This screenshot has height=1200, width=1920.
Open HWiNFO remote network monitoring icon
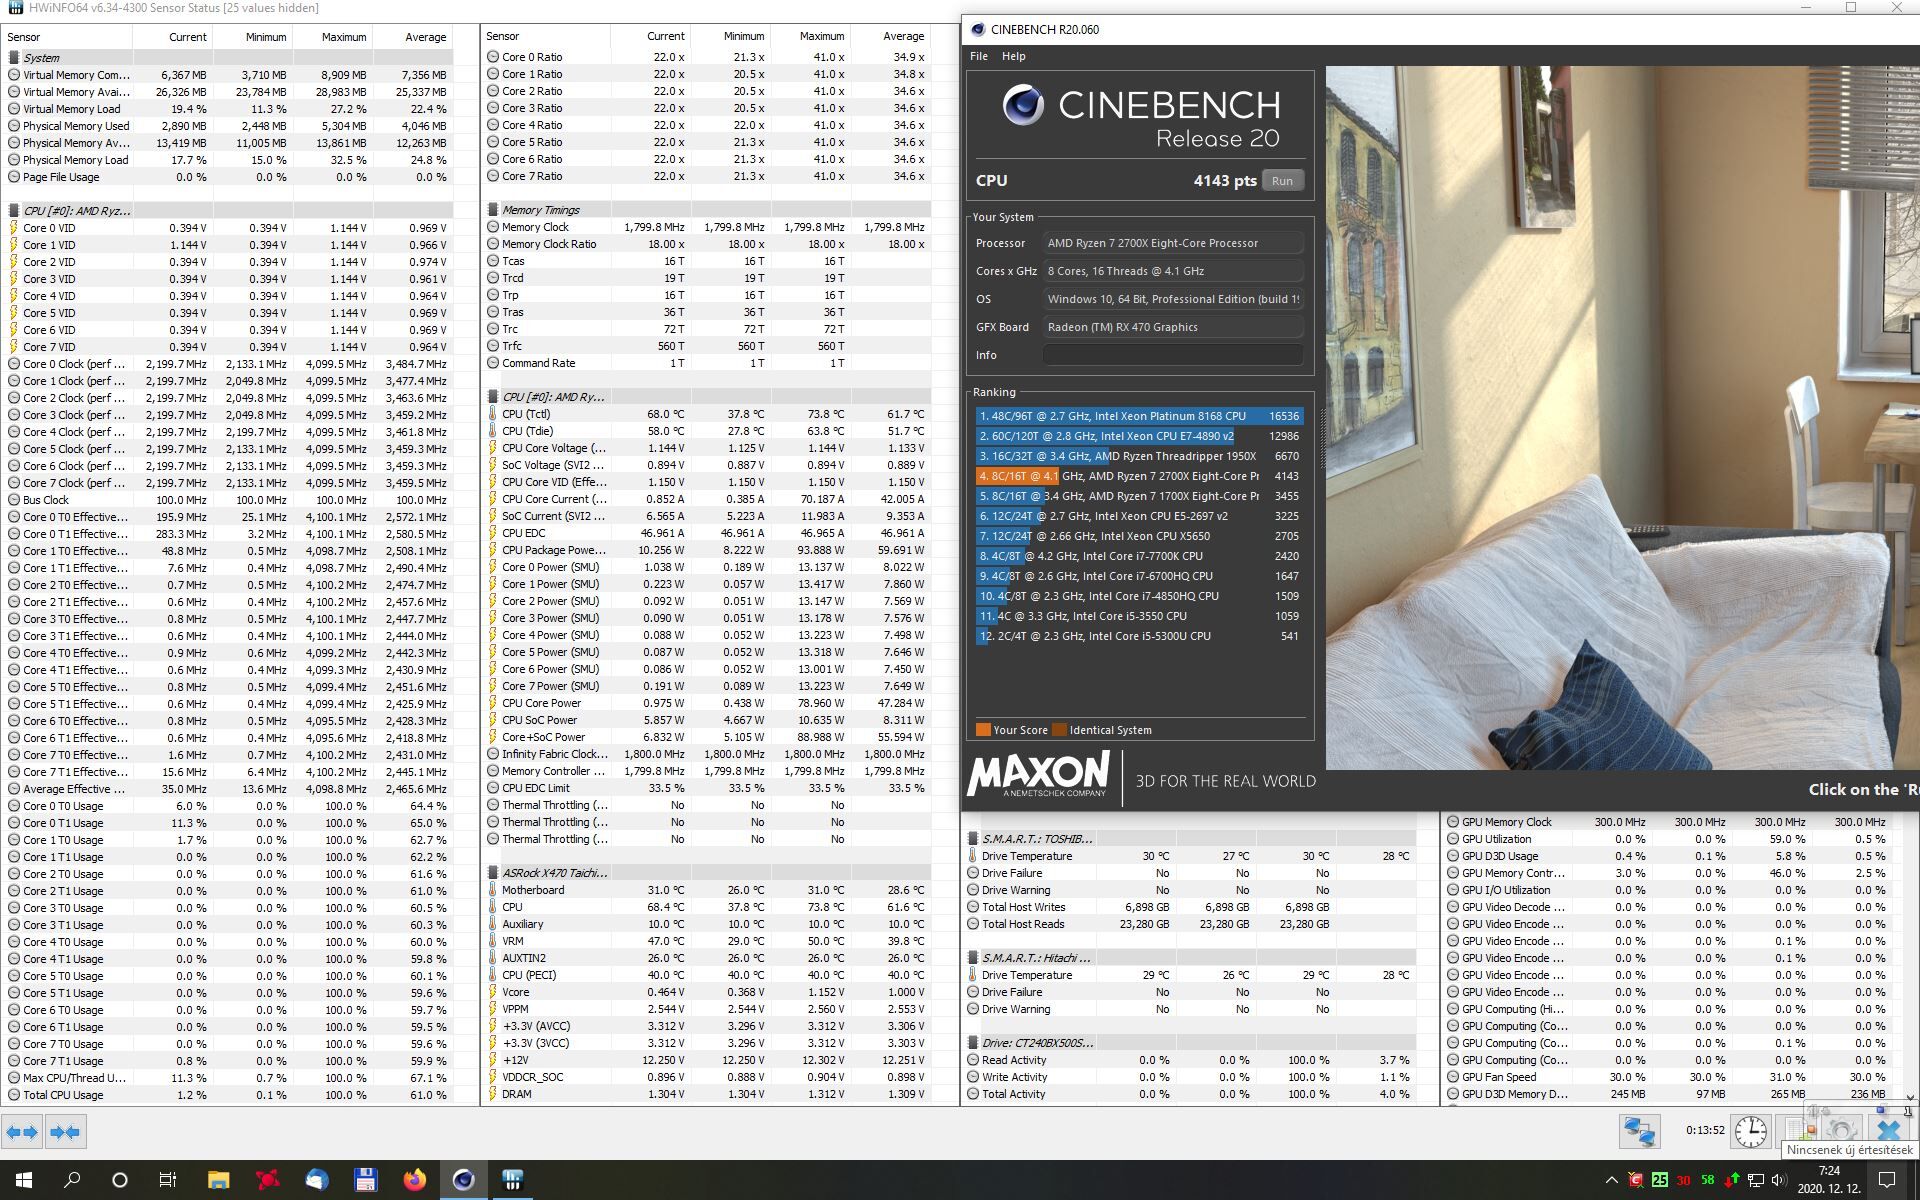[x=1640, y=1131]
